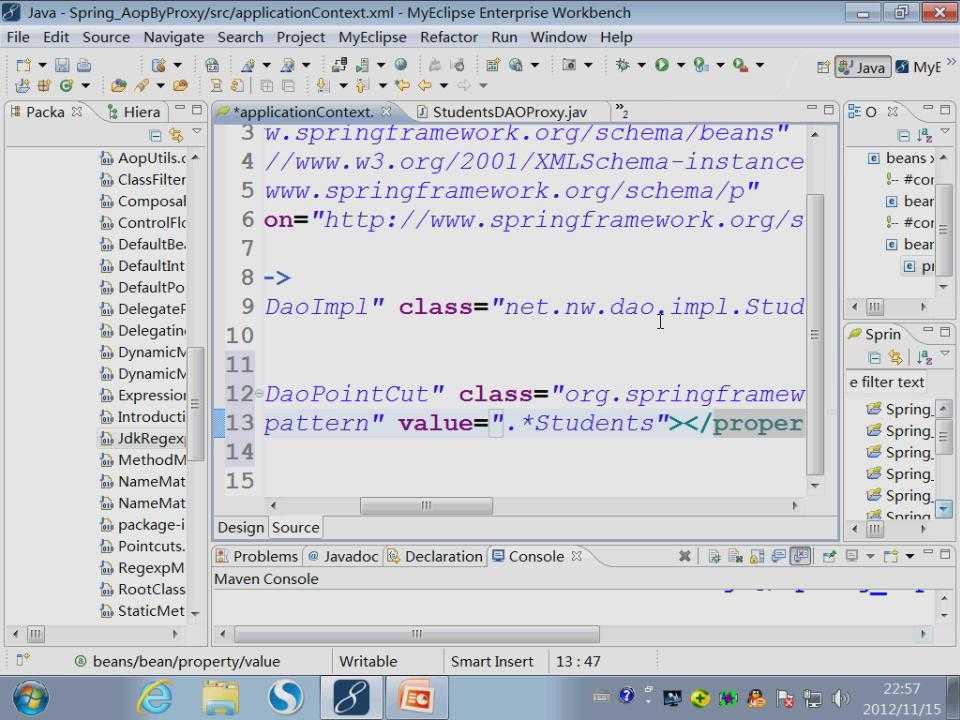Click the globe web browser toolbar icon

(x=400, y=64)
